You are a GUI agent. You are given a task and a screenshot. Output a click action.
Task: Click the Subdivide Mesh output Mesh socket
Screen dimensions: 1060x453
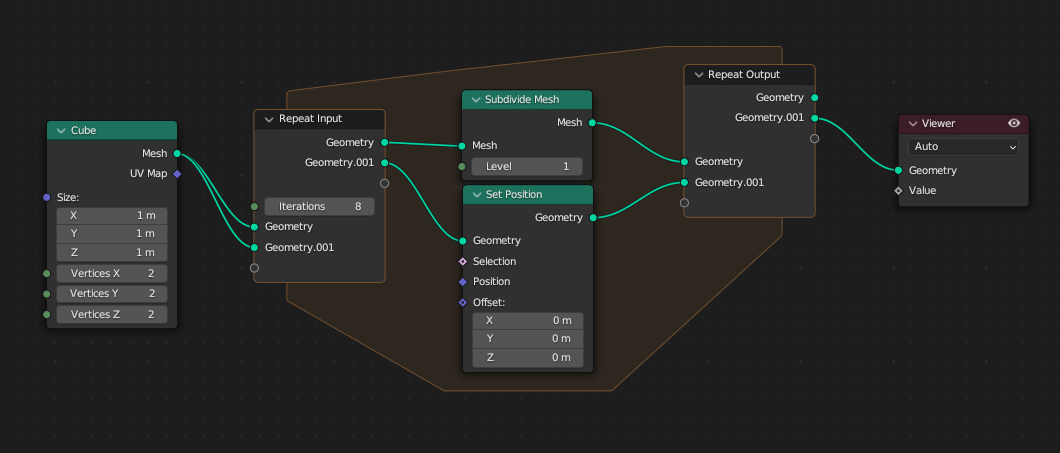[592, 123]
